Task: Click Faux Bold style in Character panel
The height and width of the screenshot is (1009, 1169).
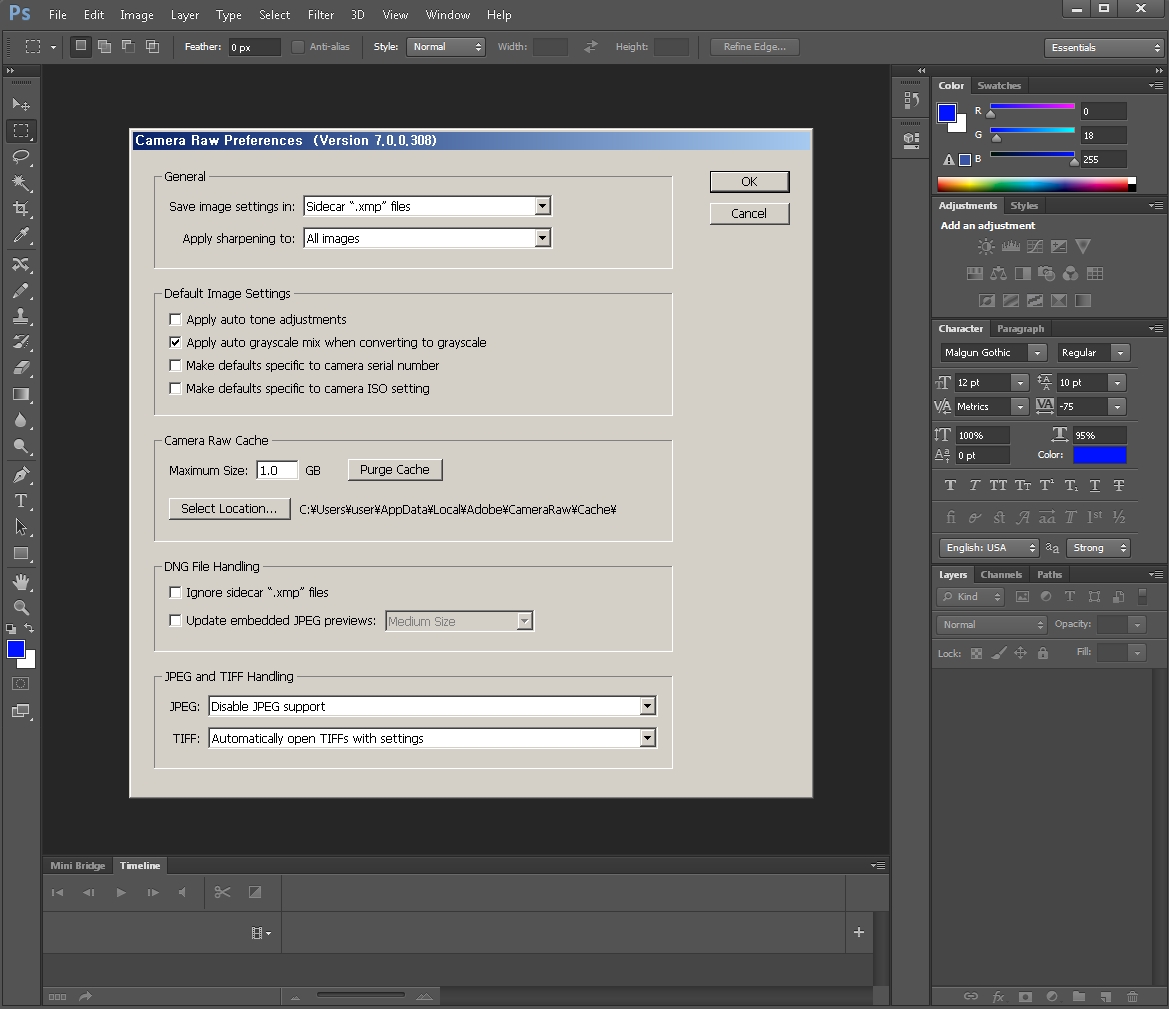Action: pyautogui.click(x=950, y=485)
